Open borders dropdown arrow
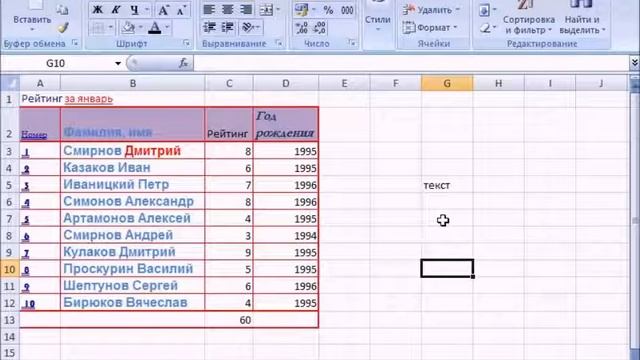640x360 pixels. coord(111,28)
